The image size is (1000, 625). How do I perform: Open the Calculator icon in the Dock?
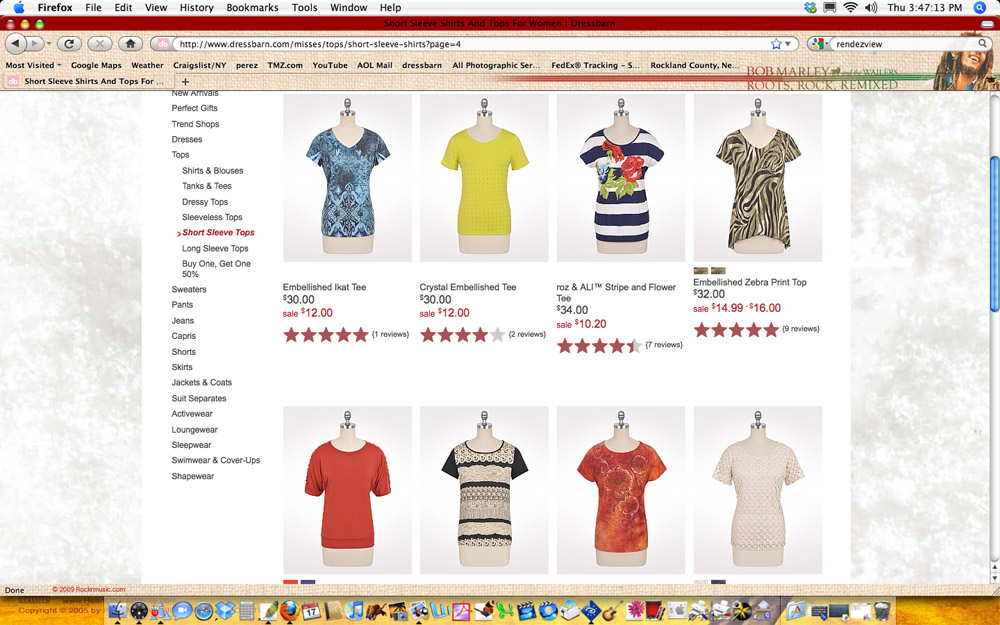click(246, 611)
